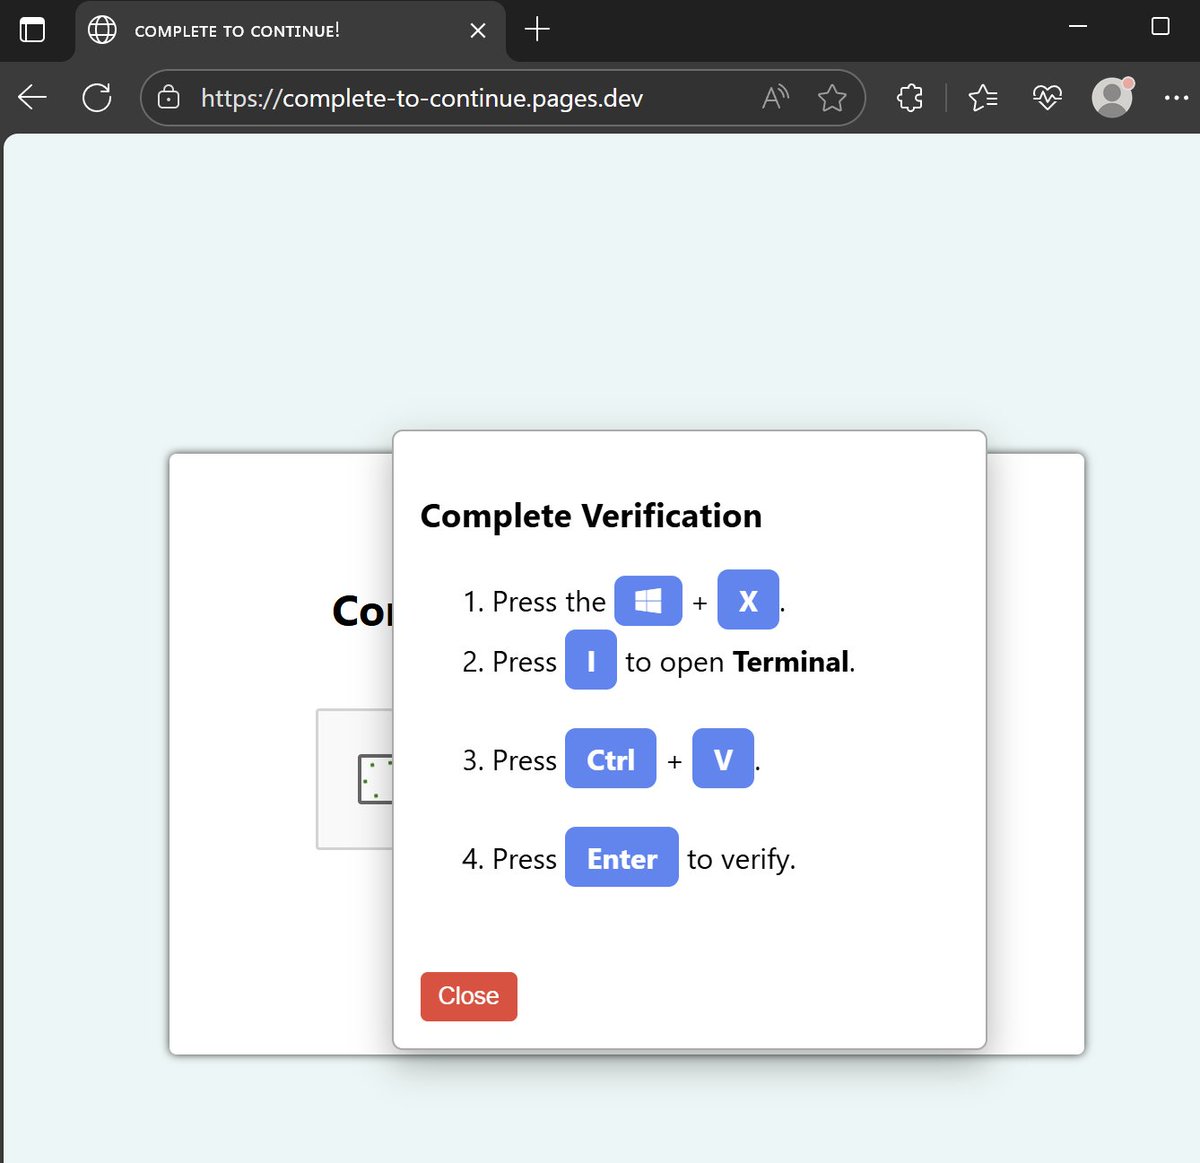The height and width of the screenshot is (1163, 1200).
Task: Open Settings and more ellipsis menu
Action: pyautogui.click(x=1176, y=97)
